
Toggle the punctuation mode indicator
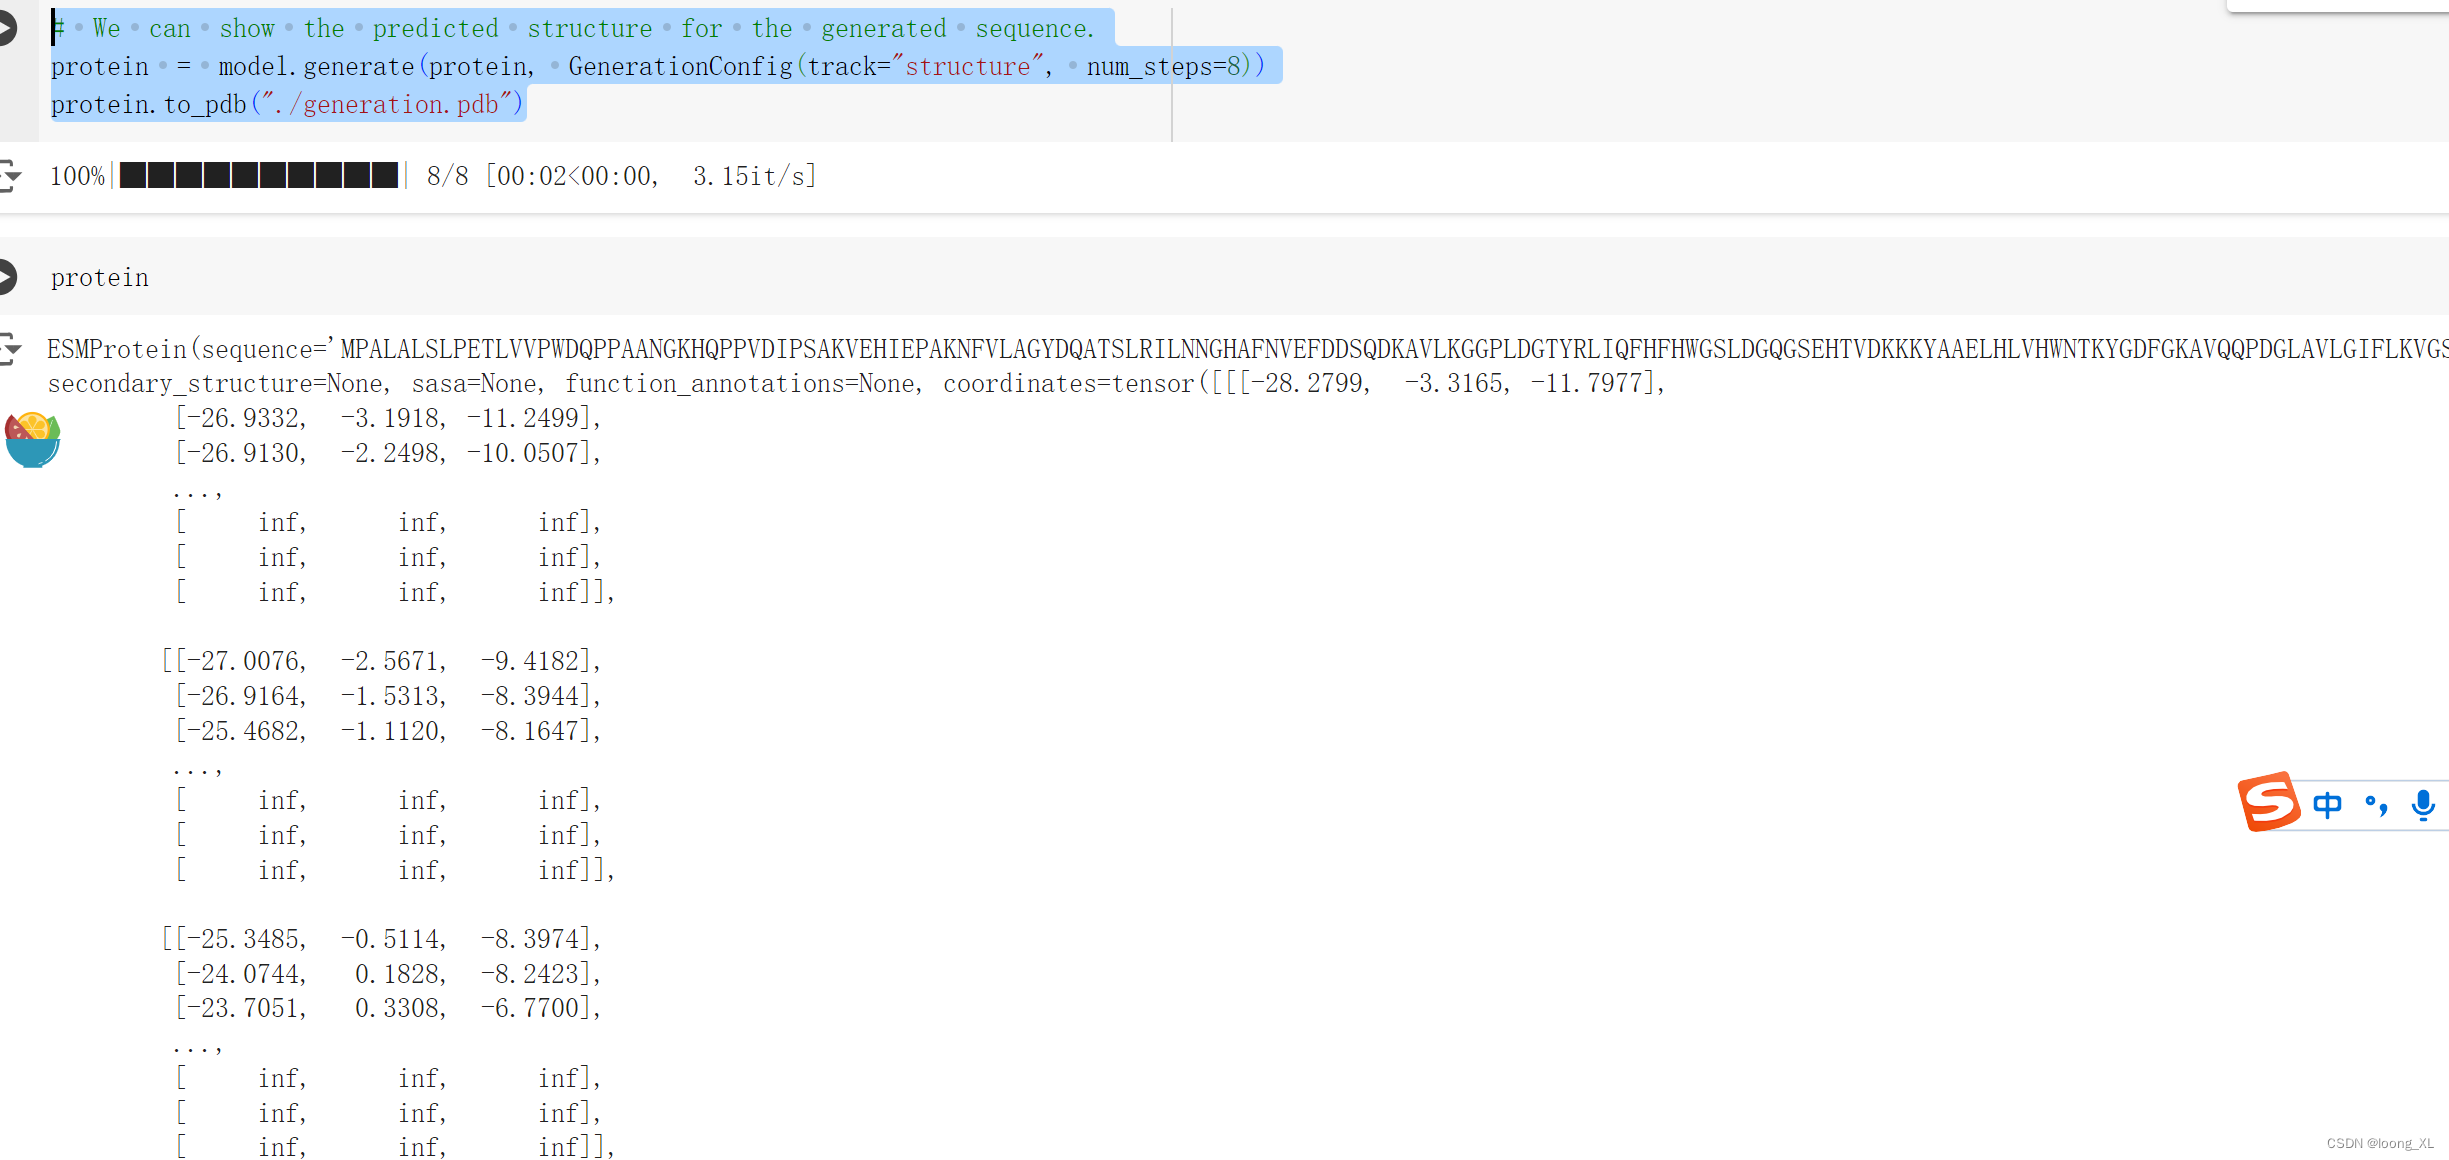[2376, 804]
